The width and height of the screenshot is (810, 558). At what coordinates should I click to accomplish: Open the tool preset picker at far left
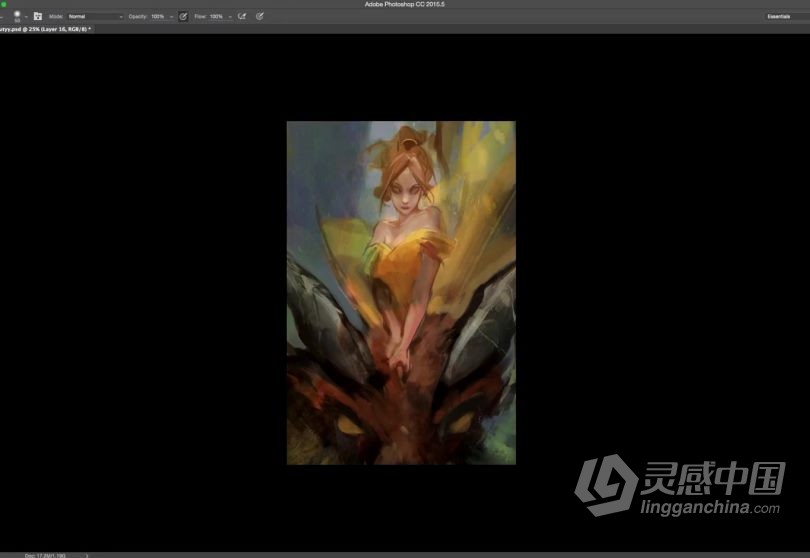(x=3, y=17)
